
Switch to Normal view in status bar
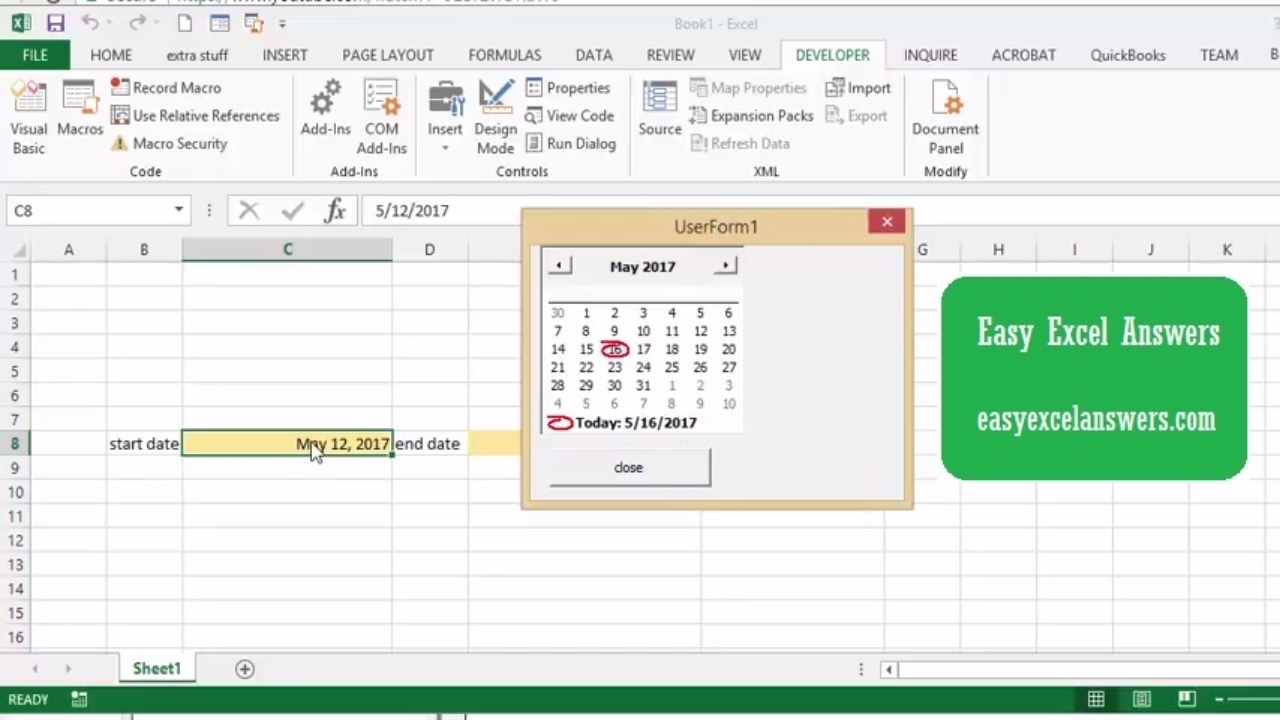(1096, 699)
